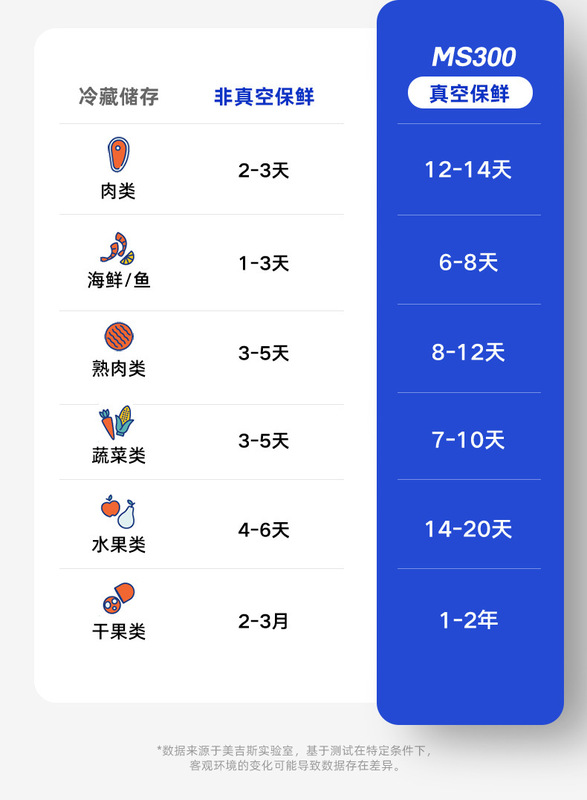Screen dimensions: 587x800
Task: Click the 干果类 label
Action: (x=119, y=632)
